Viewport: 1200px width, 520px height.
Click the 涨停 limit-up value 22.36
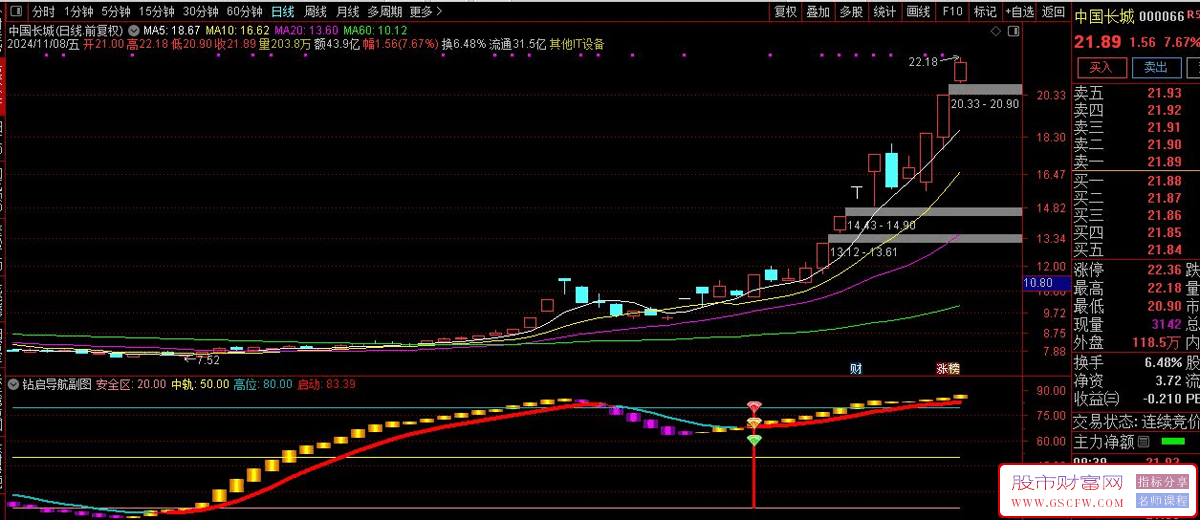click(x=1164, y=270)
